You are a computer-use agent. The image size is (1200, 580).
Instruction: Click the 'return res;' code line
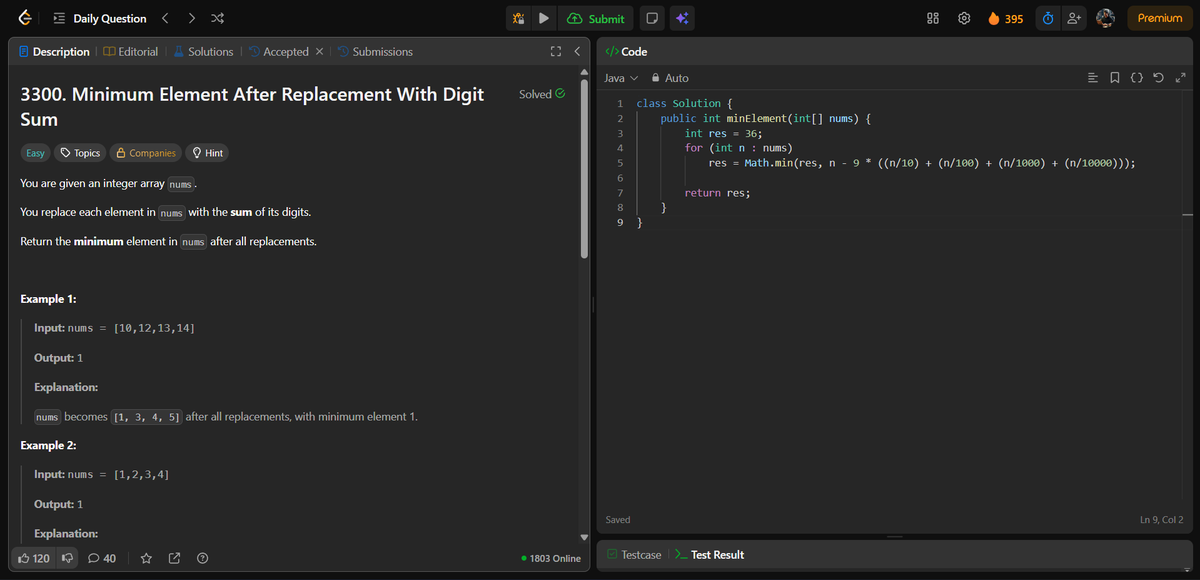(x=717, y=193)
